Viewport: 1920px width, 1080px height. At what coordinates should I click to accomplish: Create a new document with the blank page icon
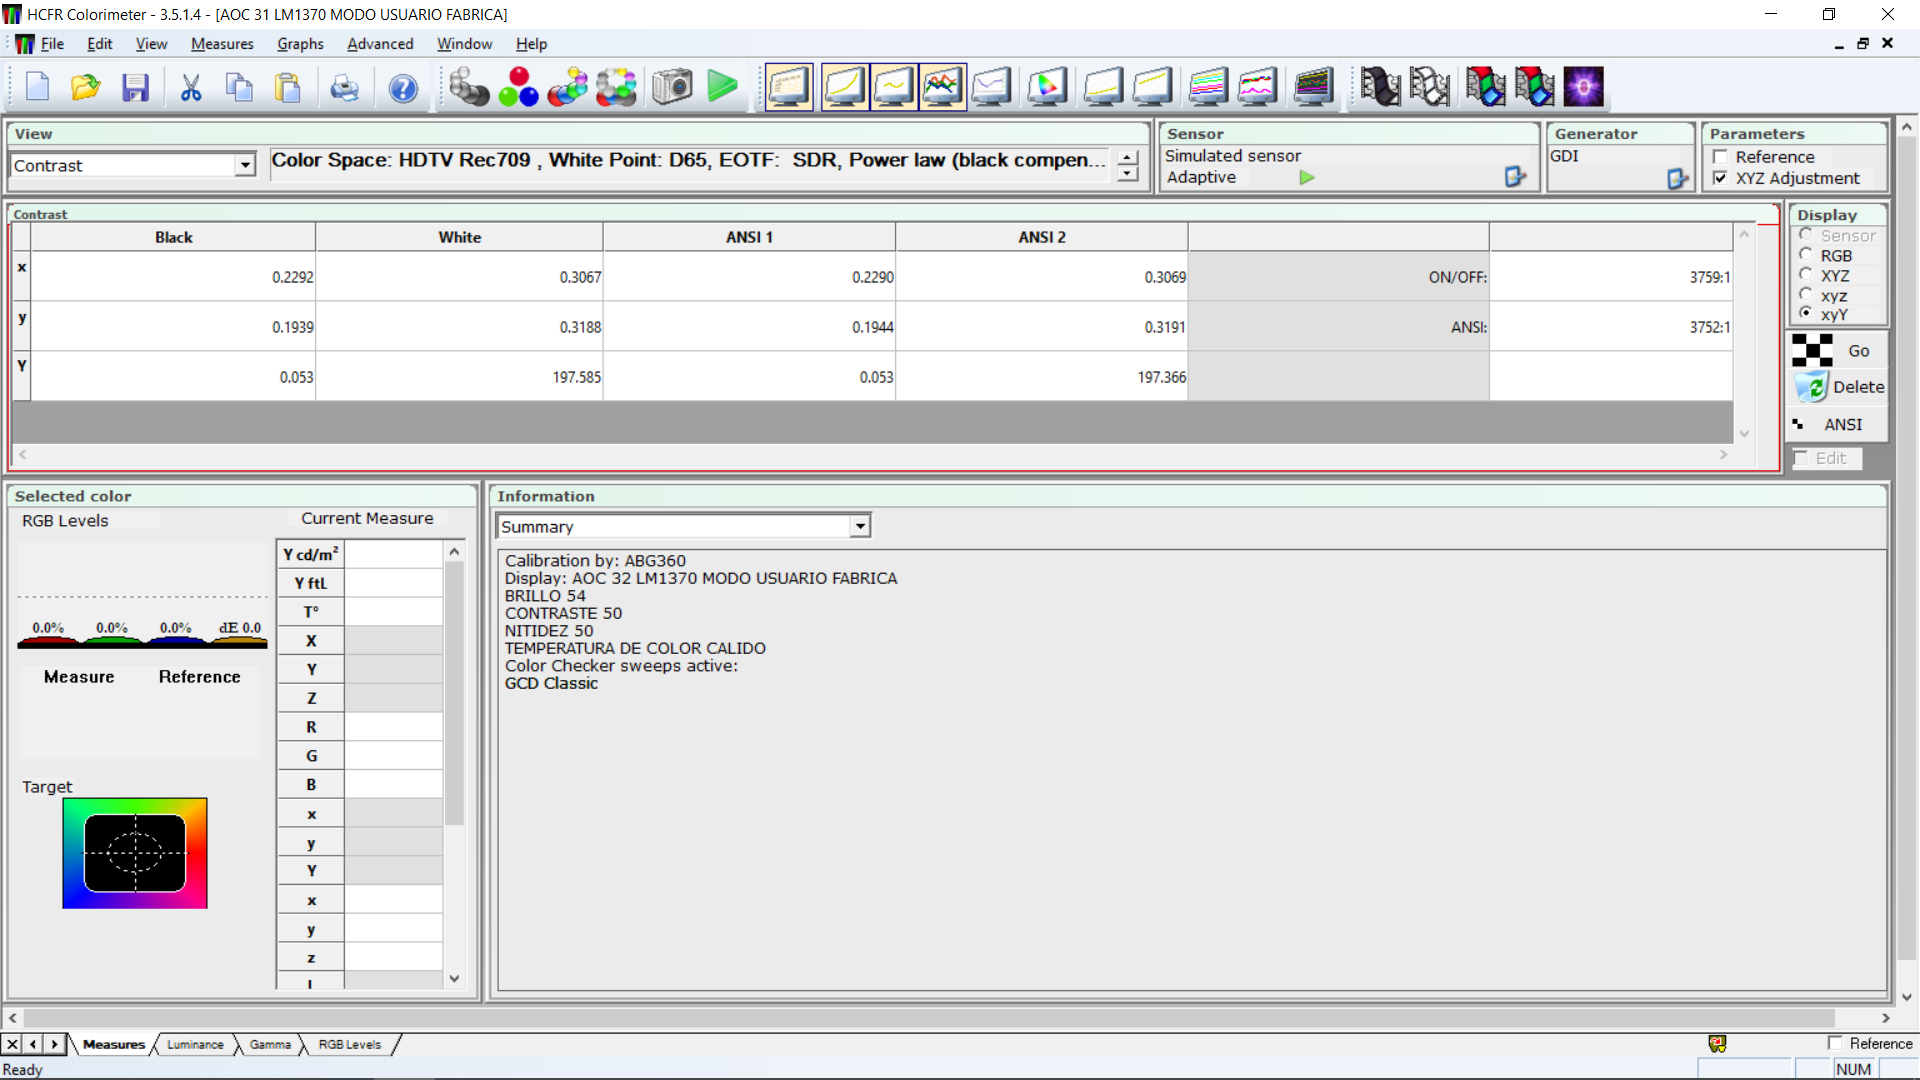38,87
